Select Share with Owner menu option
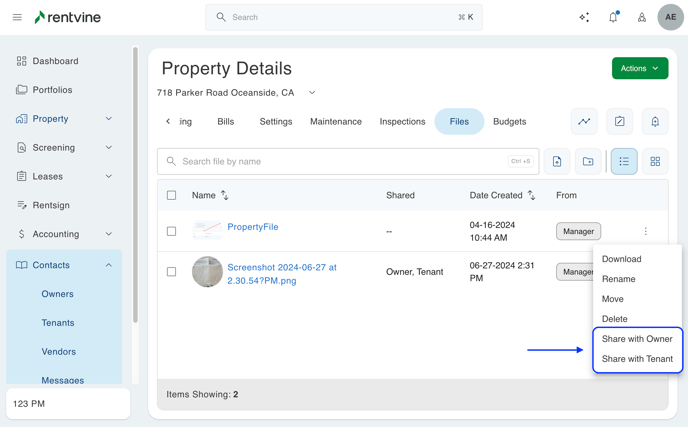 click(x=637, y=339)
